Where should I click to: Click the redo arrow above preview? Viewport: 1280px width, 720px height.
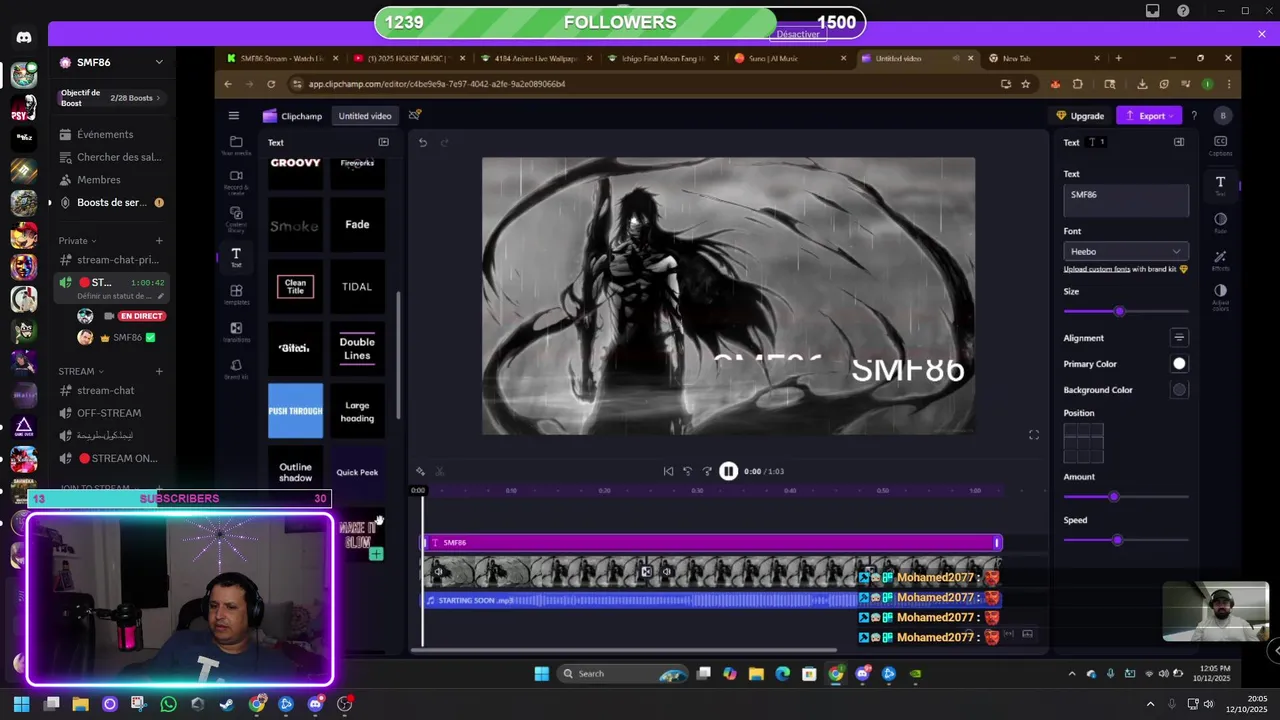pyautogui.click(x=445, y=142)
